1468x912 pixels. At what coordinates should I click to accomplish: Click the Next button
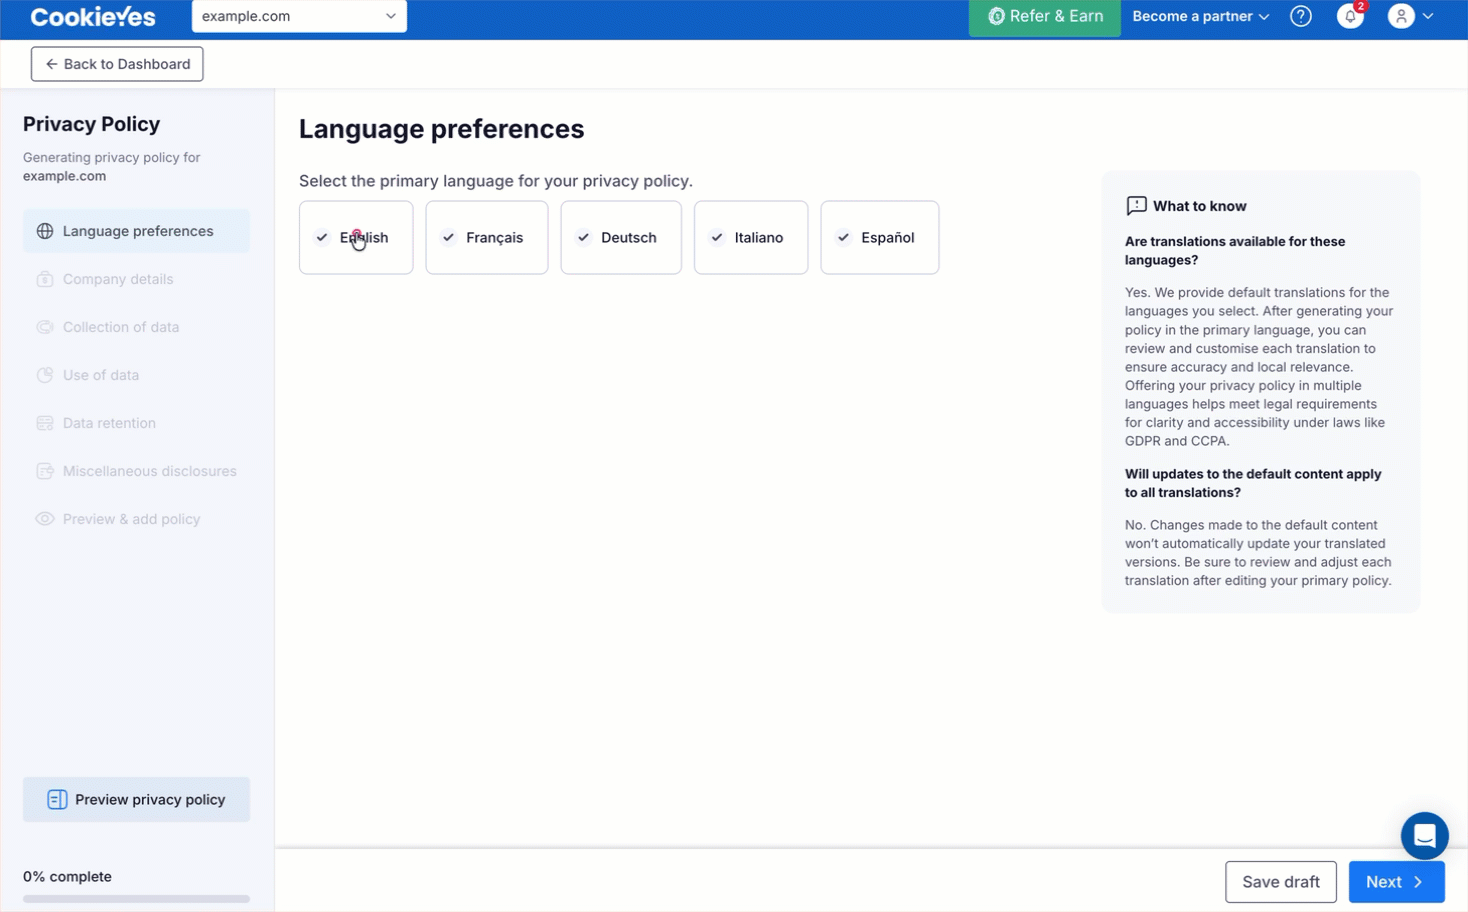(x=1397, y=882)
